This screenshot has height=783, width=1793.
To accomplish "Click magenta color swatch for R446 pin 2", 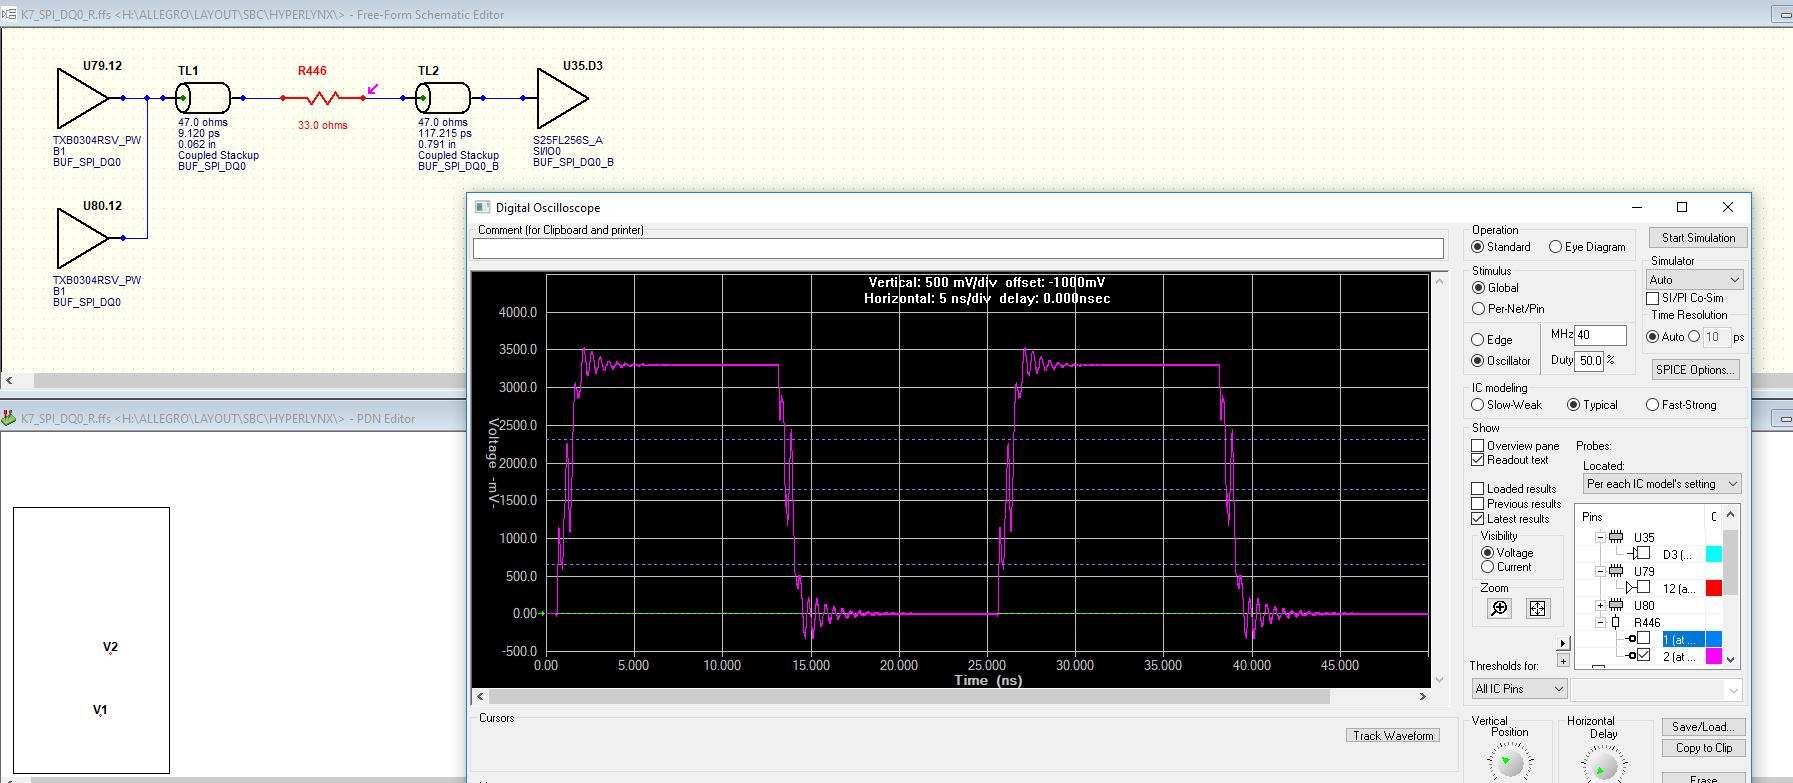I will pyautogui.click(x=1713, y=656).
